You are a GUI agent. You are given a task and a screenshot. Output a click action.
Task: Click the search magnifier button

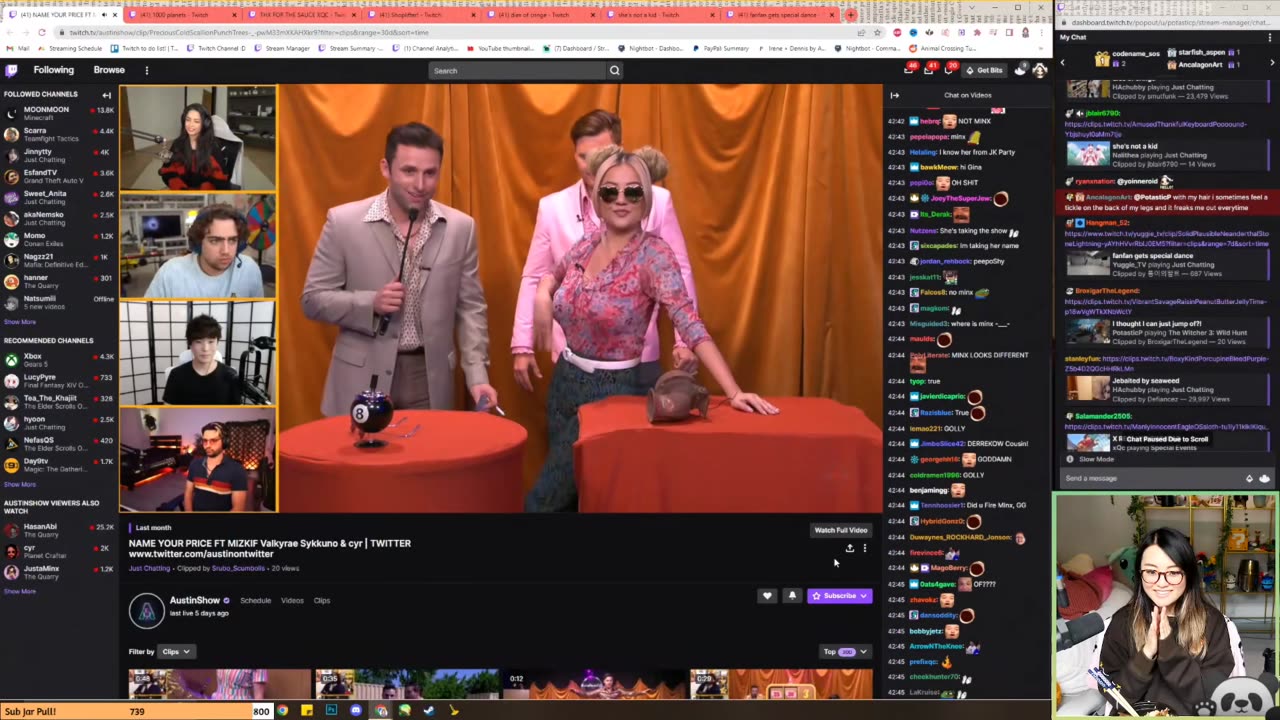click(614, 70)
